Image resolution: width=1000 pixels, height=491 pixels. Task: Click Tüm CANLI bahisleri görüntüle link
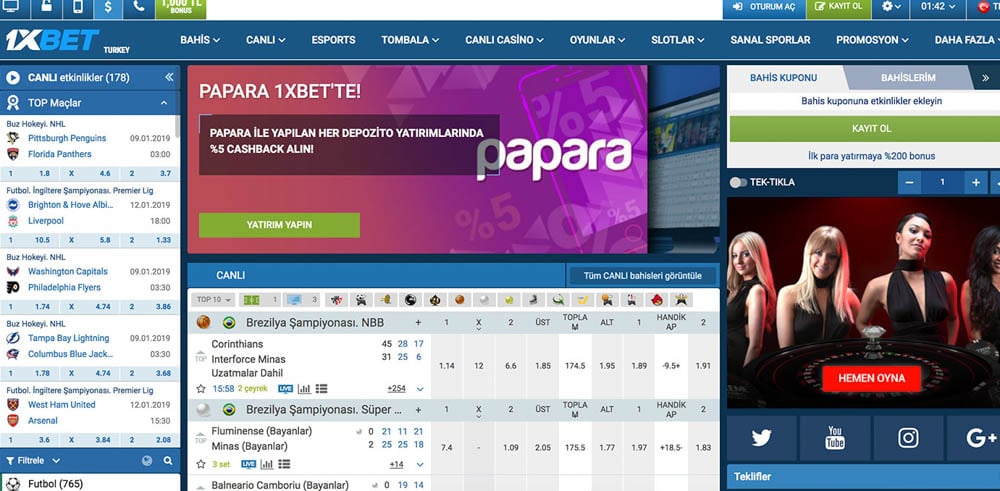[642, 275]
